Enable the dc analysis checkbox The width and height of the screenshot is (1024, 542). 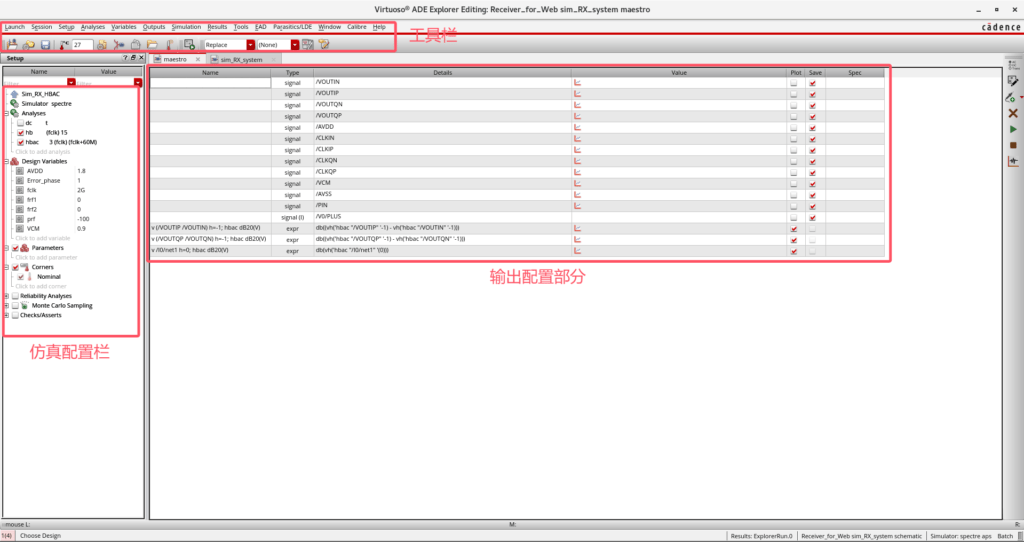pyautogui.click(x=20, y=123)
